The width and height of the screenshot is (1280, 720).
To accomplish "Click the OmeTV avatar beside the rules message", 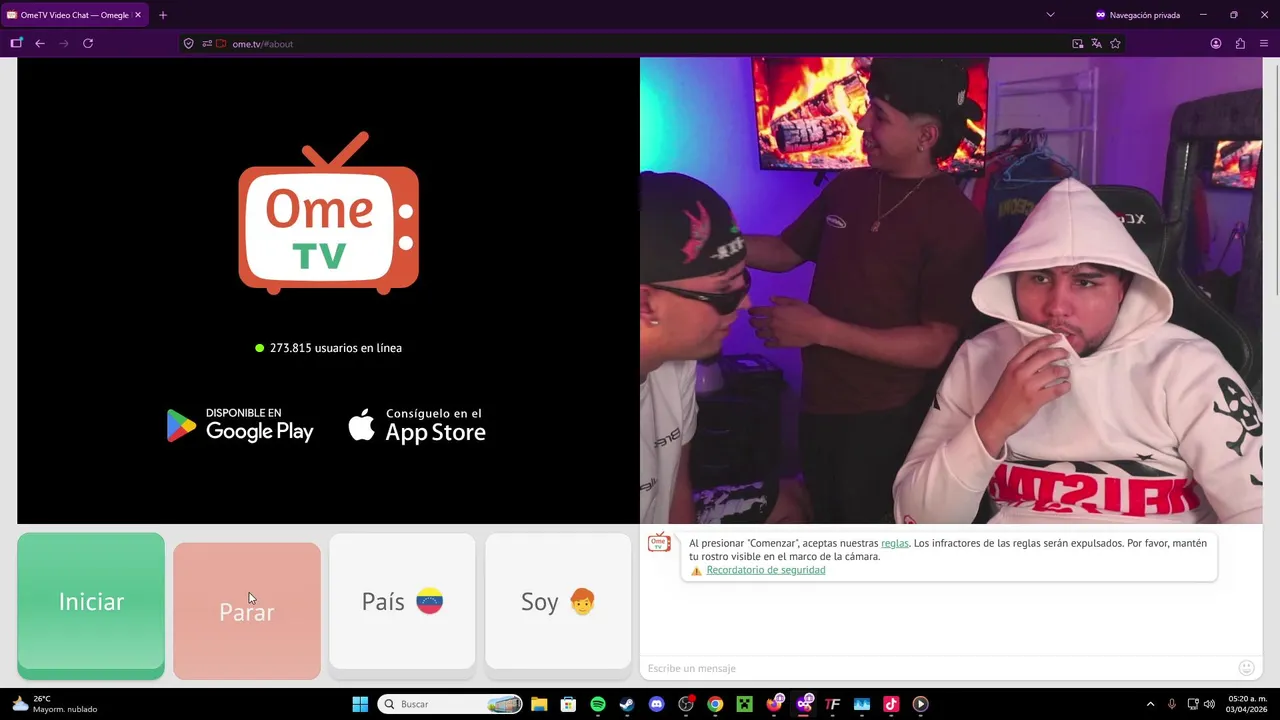I will [x=659, y=543].
